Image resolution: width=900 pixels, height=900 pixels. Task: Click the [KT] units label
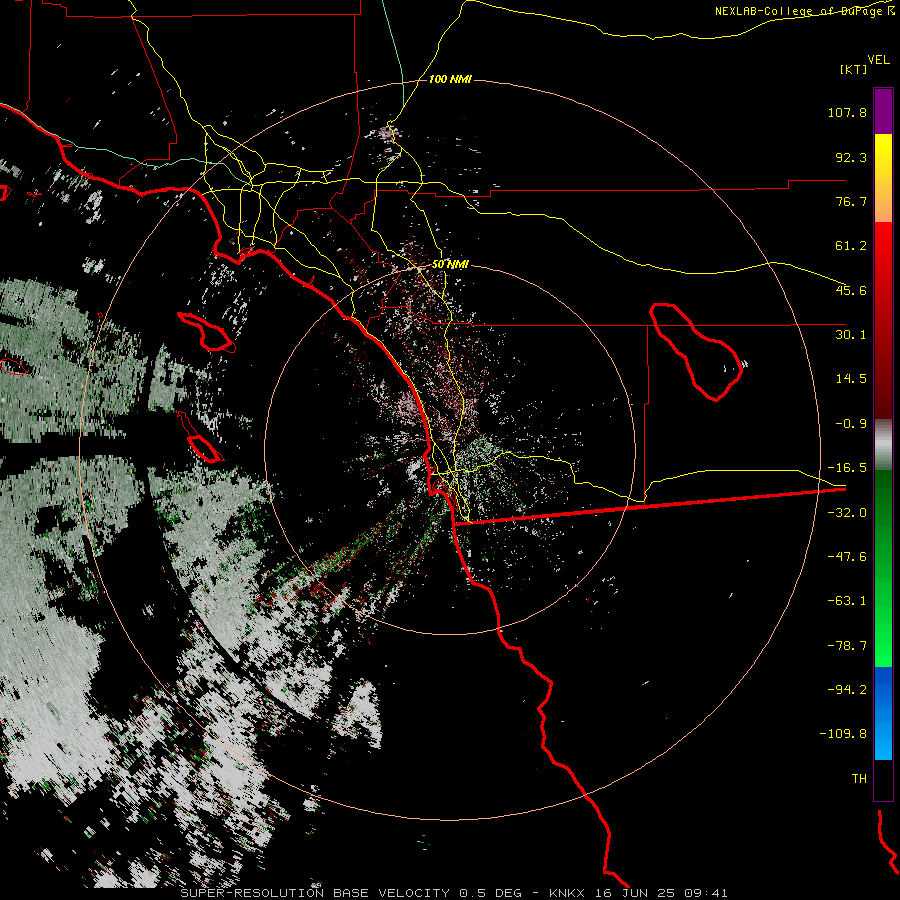click(853, 69)
